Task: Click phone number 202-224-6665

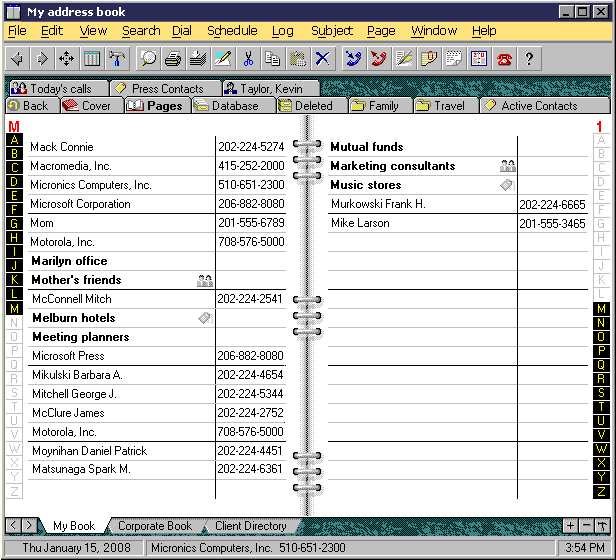Action: 552,204
